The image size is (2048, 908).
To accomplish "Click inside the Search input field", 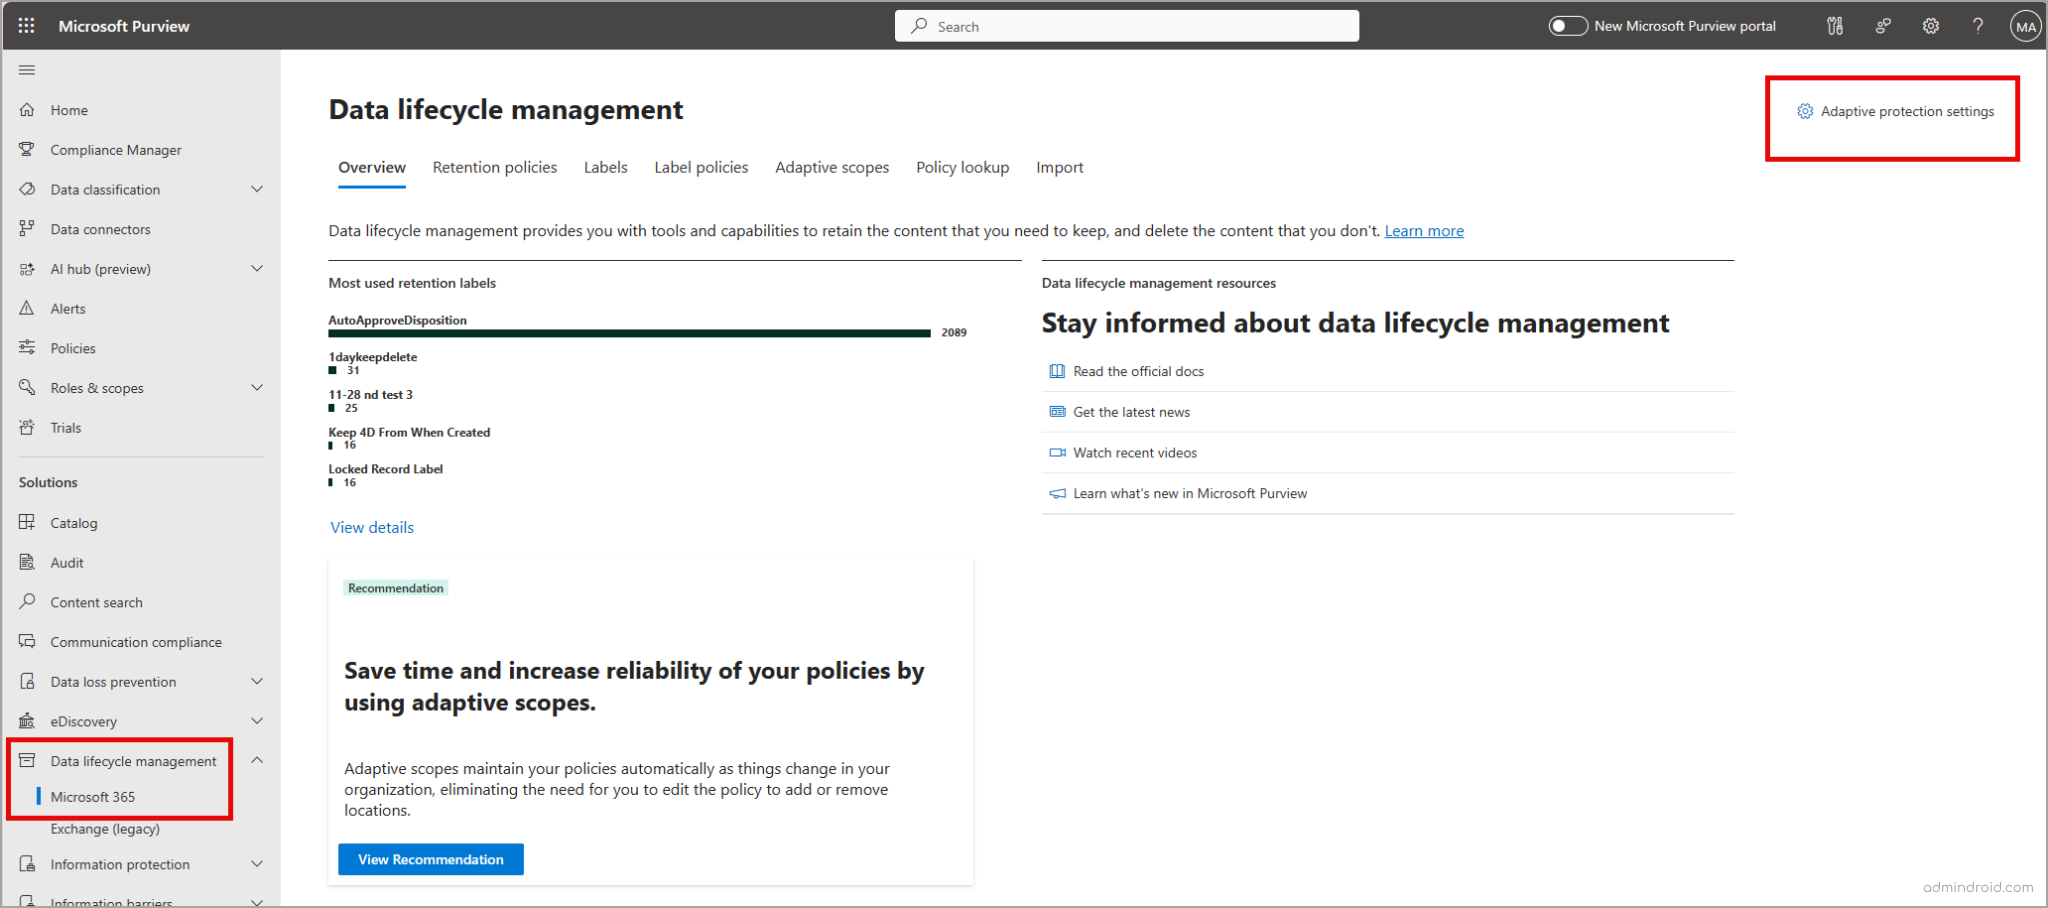I will (x=1126, y=25).
